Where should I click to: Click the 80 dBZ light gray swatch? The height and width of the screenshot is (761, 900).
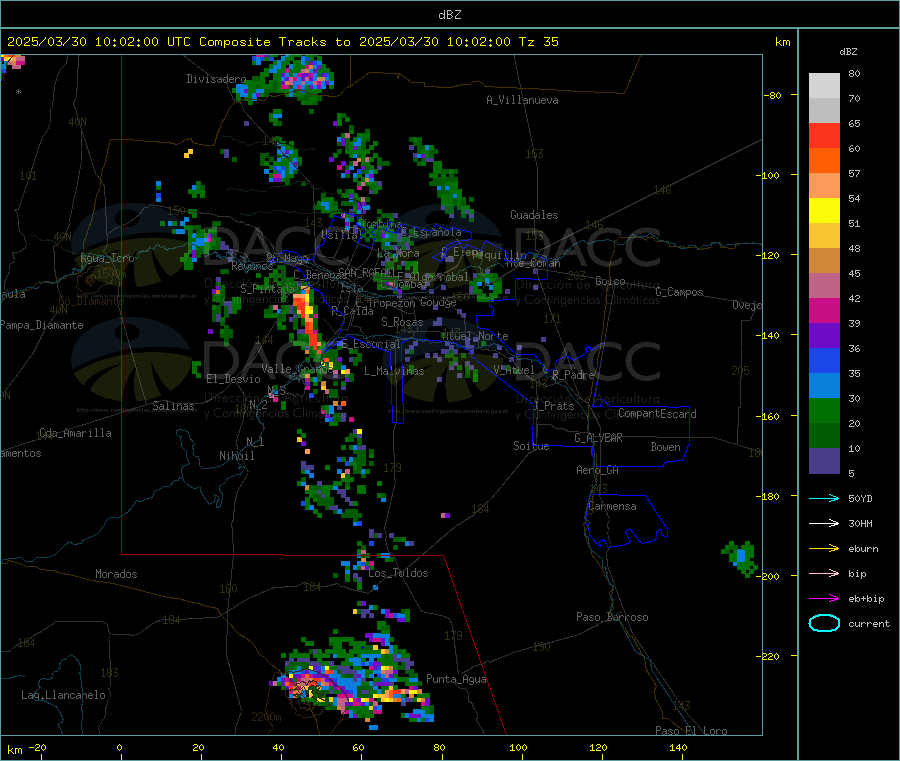(824, 86)
